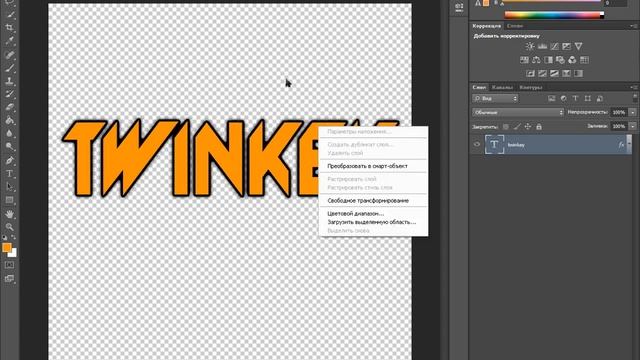
Task: Toggle adjustment layers filter
Action: click(563, 98)
